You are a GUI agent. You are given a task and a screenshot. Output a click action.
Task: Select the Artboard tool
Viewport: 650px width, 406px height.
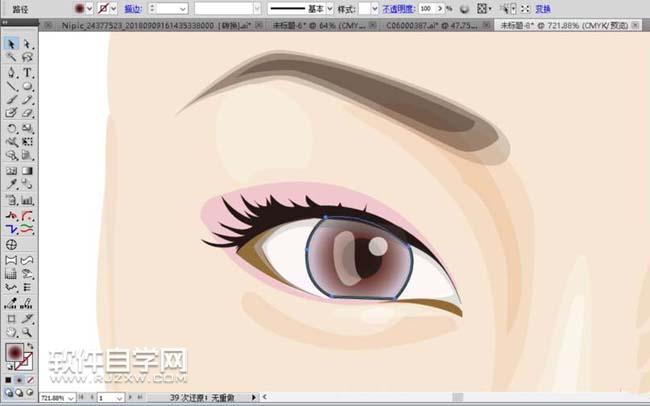point(11,319)
